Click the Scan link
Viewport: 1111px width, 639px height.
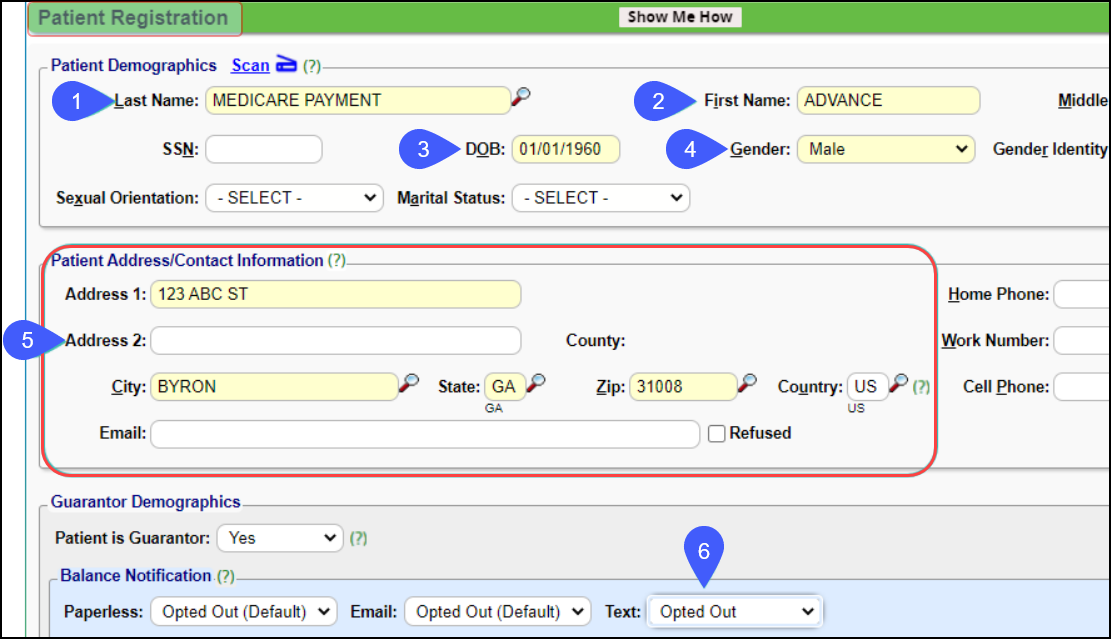click(x=250, y=66)
